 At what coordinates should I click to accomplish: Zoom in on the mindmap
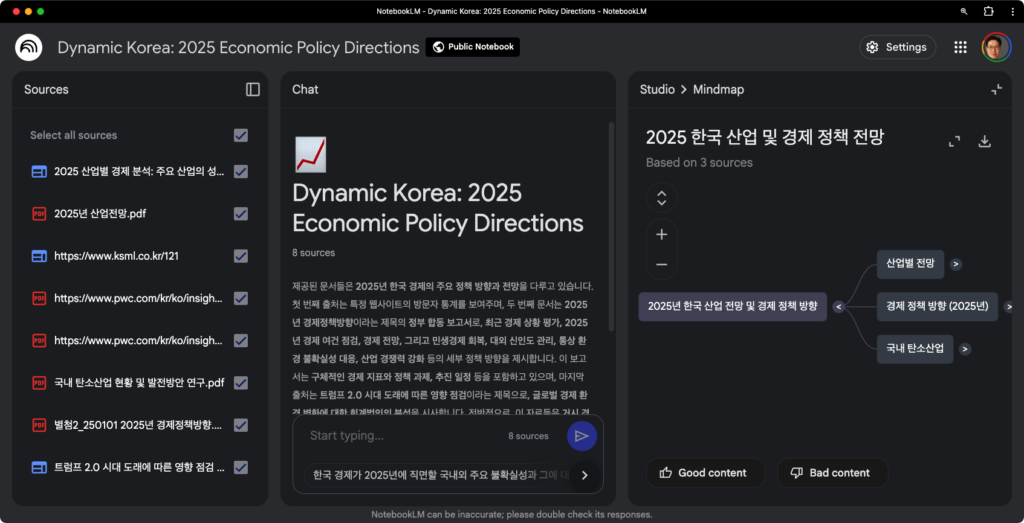(x=662, y=235)
